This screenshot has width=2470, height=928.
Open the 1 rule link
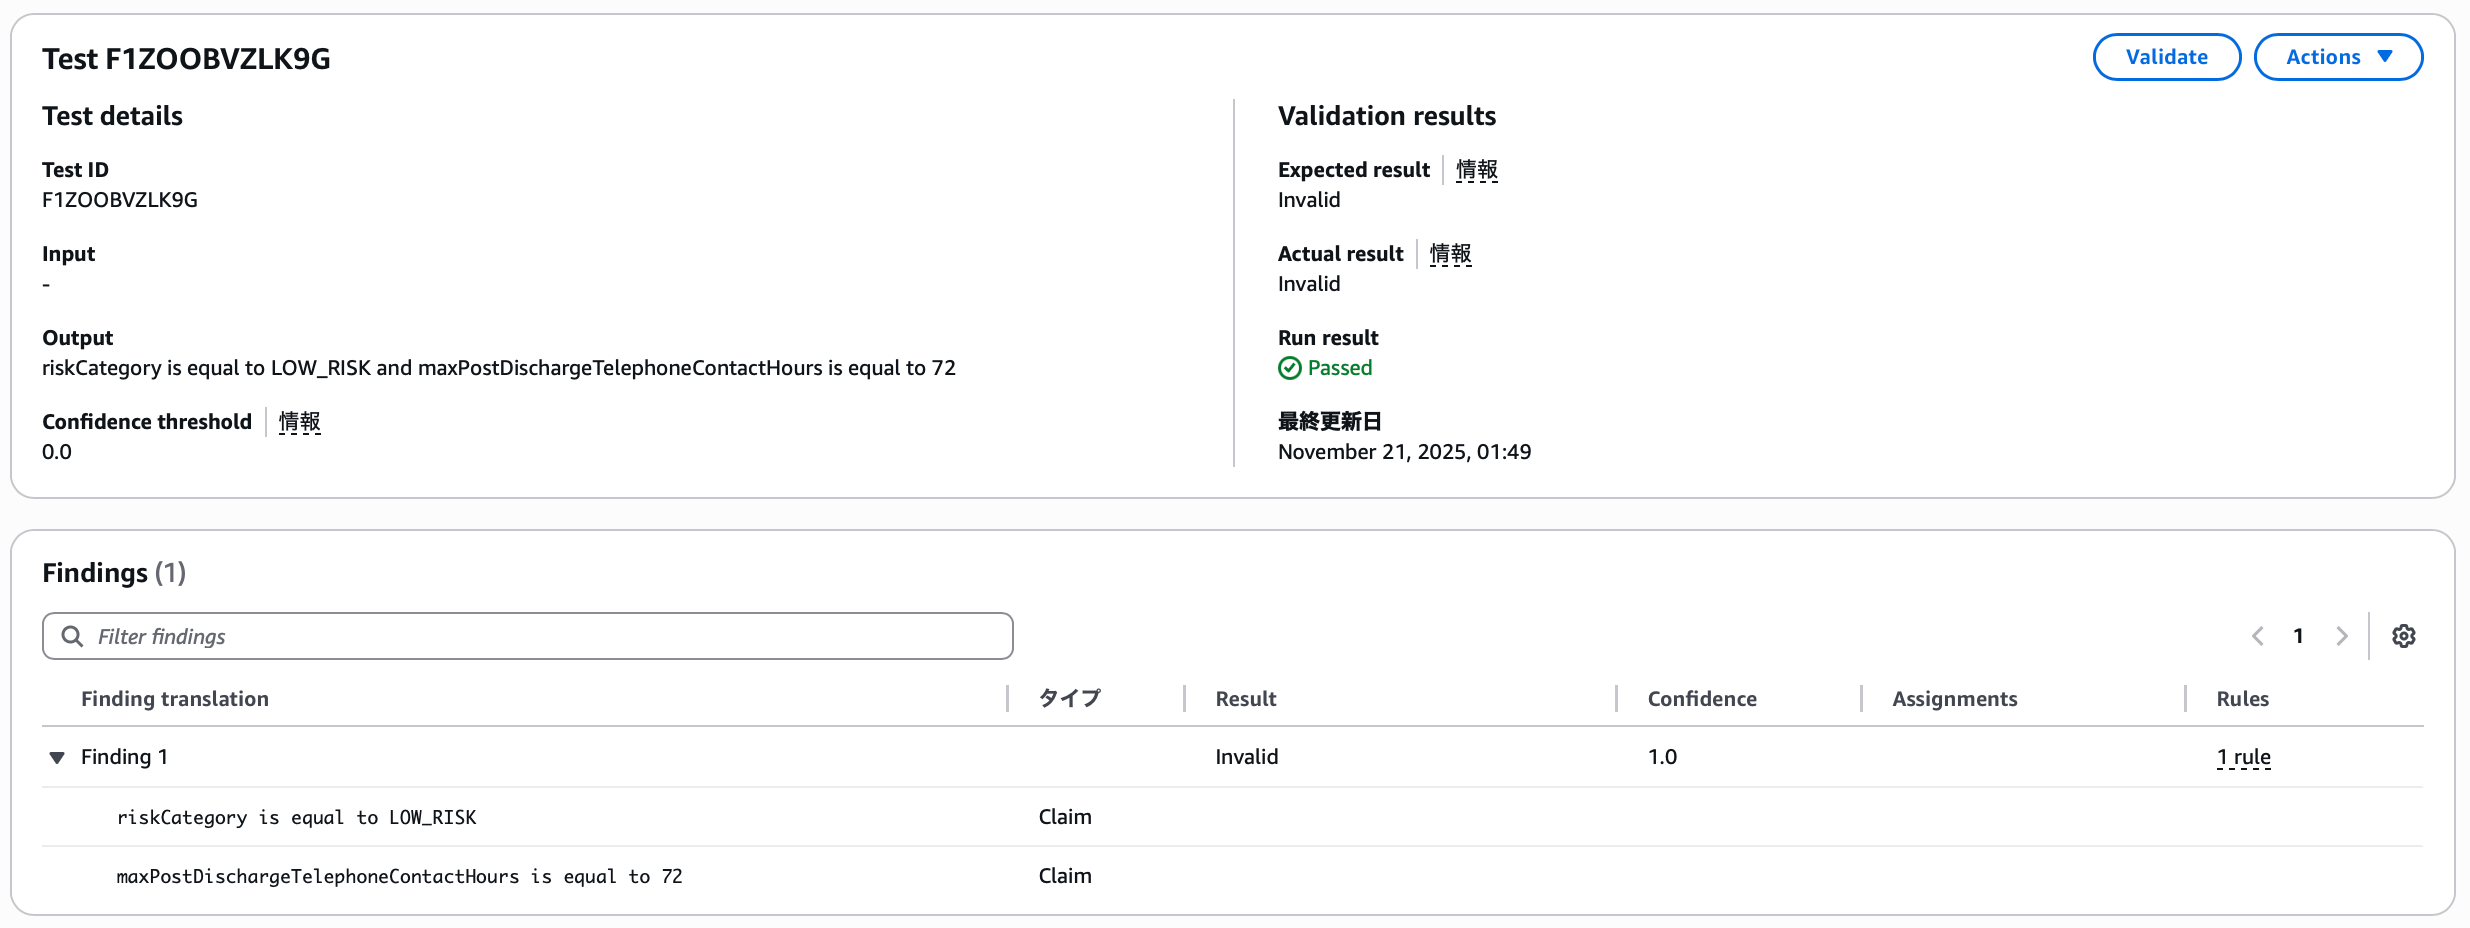[x=2243, y=757]
